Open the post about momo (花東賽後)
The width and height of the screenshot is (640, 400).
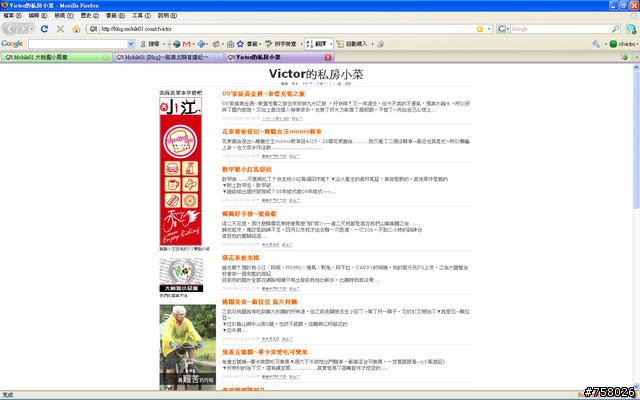coord(271,131)
